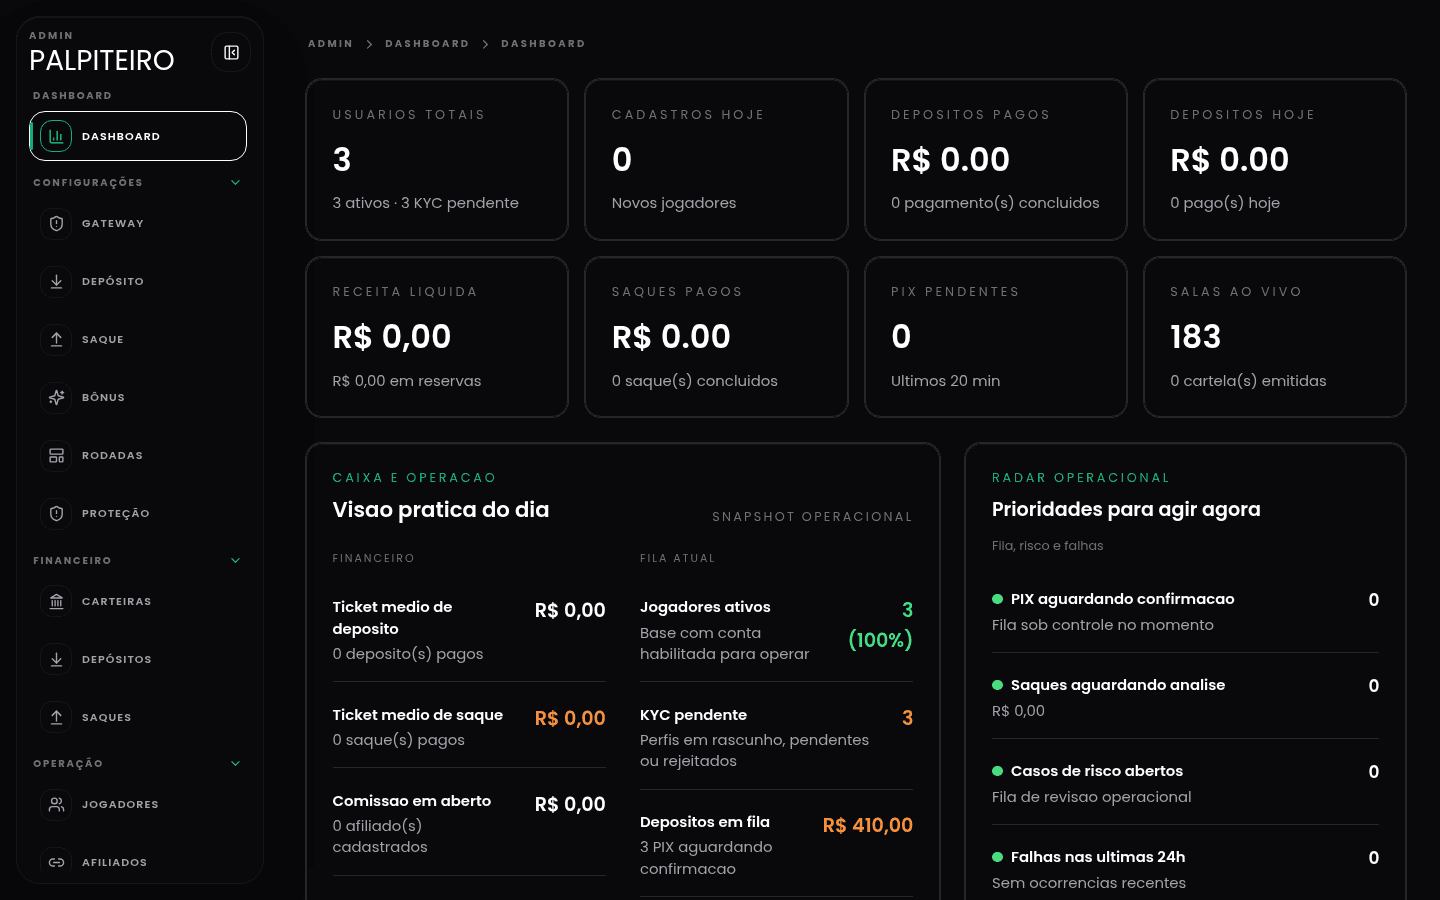Select the Saque upload icon

(x=56, y=339)
